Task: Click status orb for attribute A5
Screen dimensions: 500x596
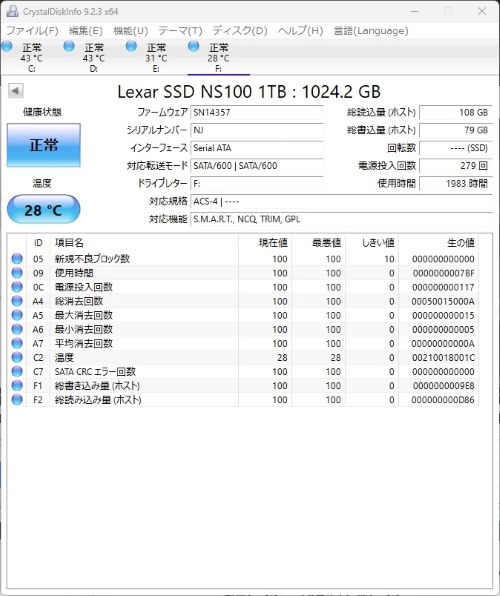Action: [x=17, y=315]
